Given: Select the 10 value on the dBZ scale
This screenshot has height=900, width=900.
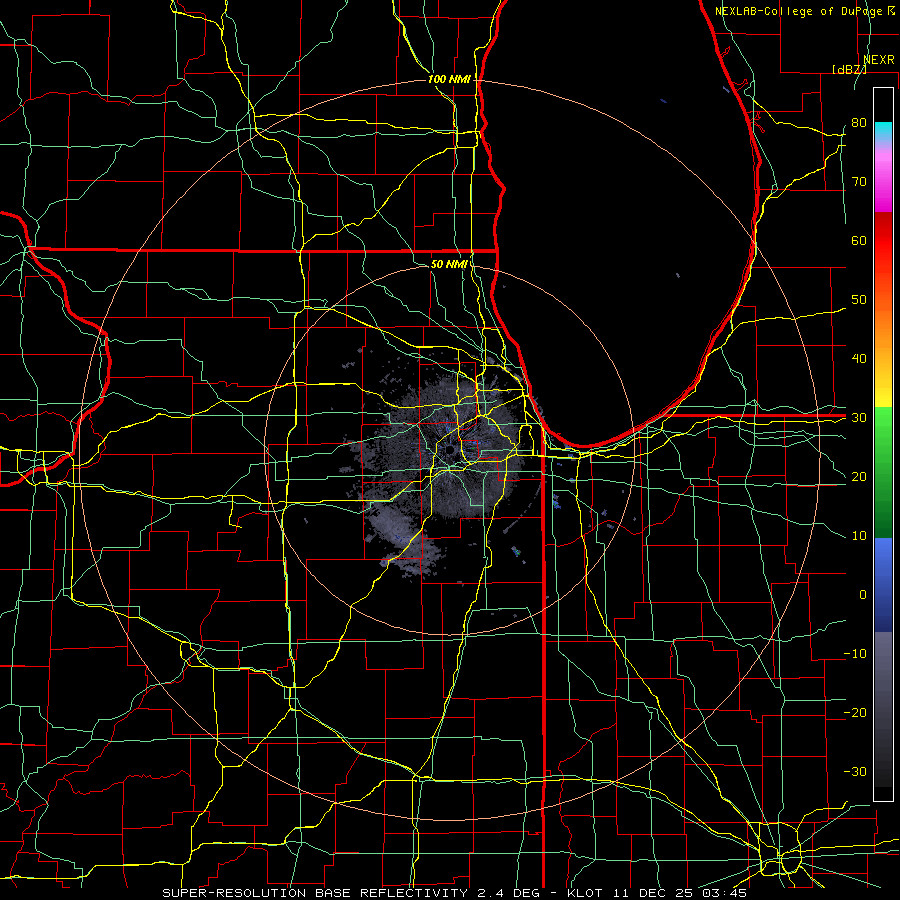Looking at the screenshot, I should pos(859,536).
